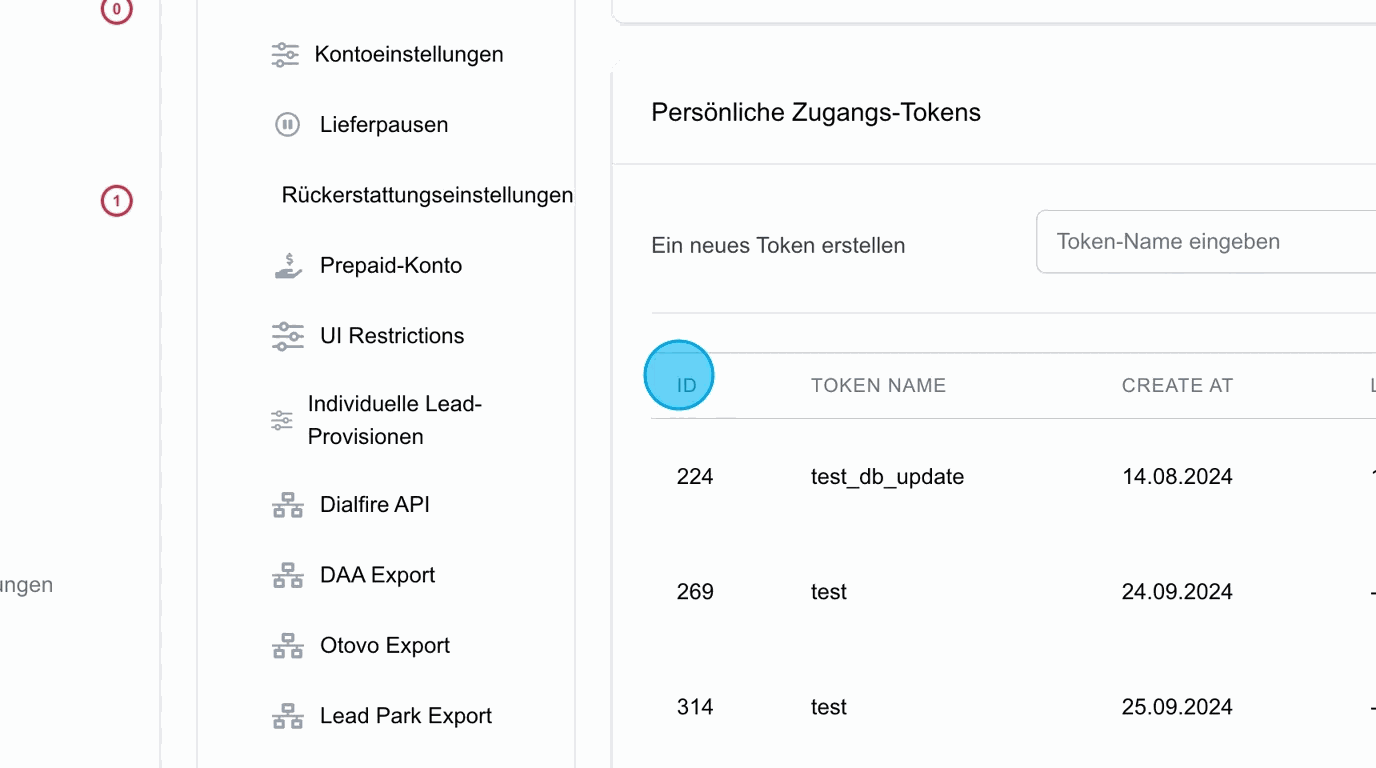Image resolution: width=1376 pixels, height=768 pixels.
Task: Click the Persönliche Zugangs-Tokens heading
Action: pos(816,112)
